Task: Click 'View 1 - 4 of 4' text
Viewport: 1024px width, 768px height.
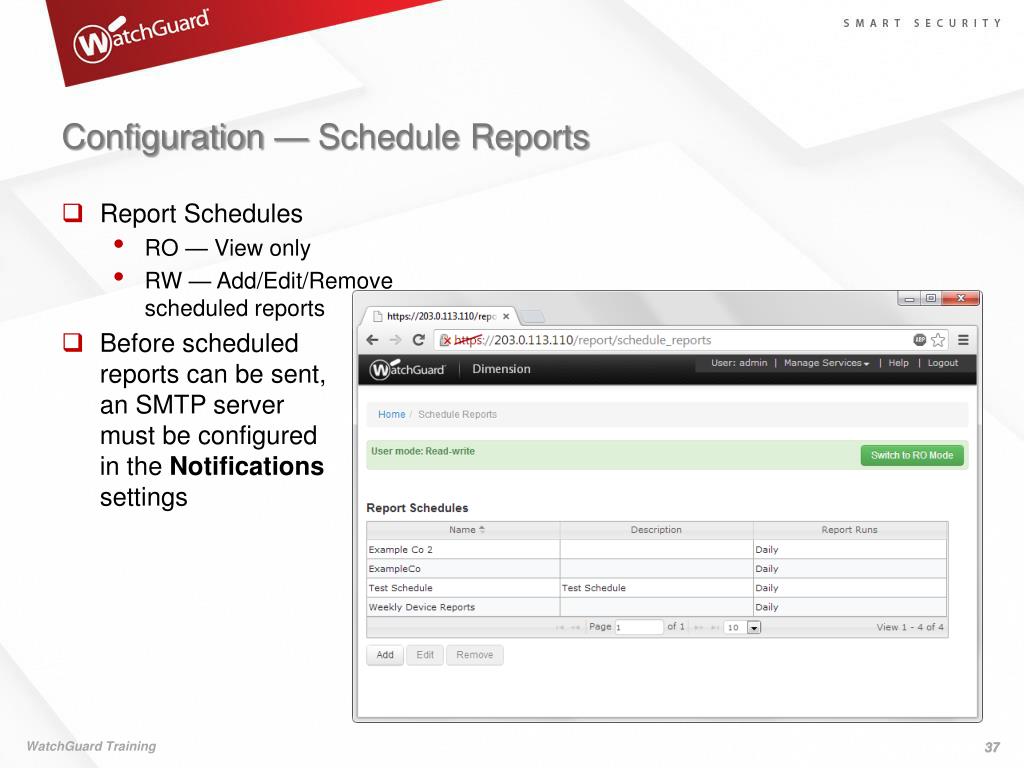Action: click(x=910, y=627)
